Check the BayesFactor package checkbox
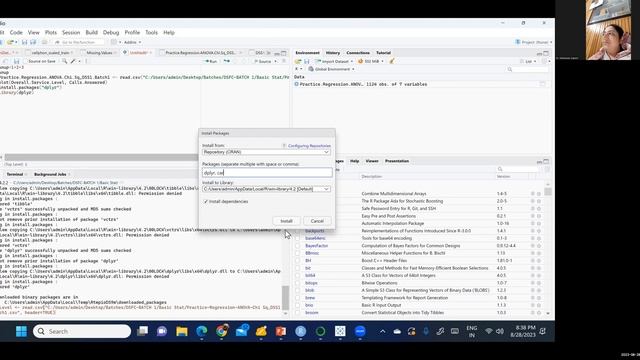 pos(297,246)
